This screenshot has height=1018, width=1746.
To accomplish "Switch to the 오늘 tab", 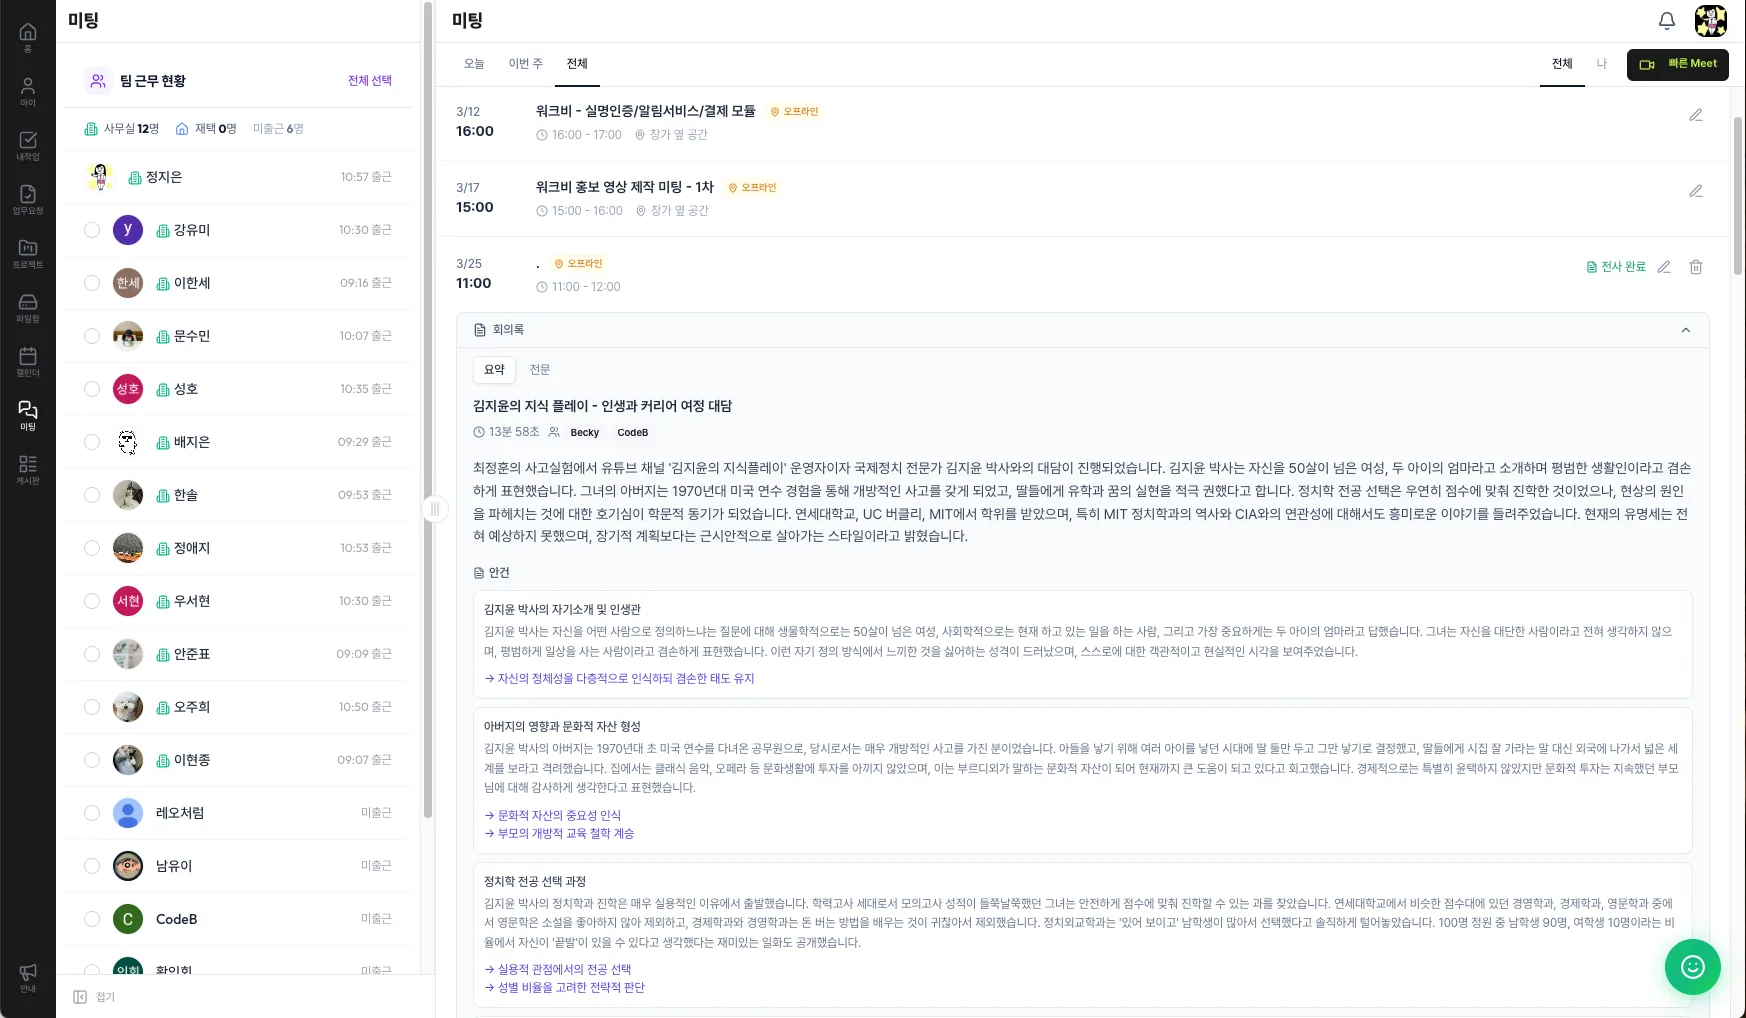I will (474, 64).
